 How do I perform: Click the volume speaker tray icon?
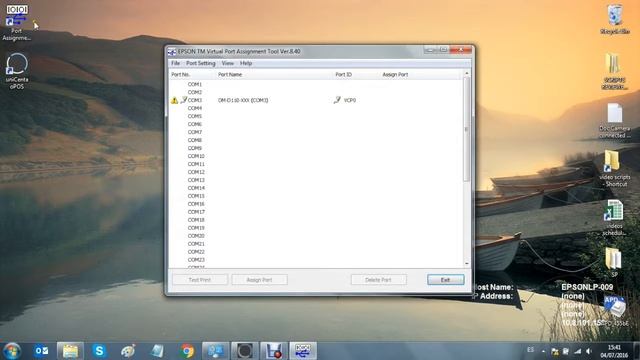point(589,351)
